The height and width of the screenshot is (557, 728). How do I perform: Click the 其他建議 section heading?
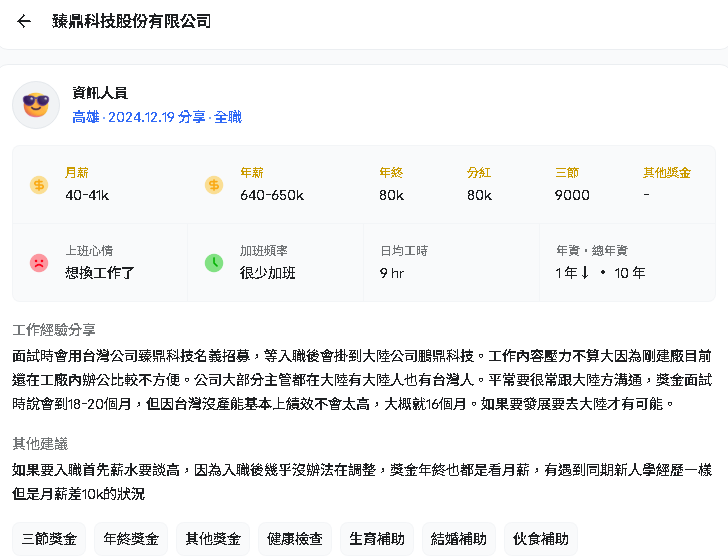tap(40, 444)
